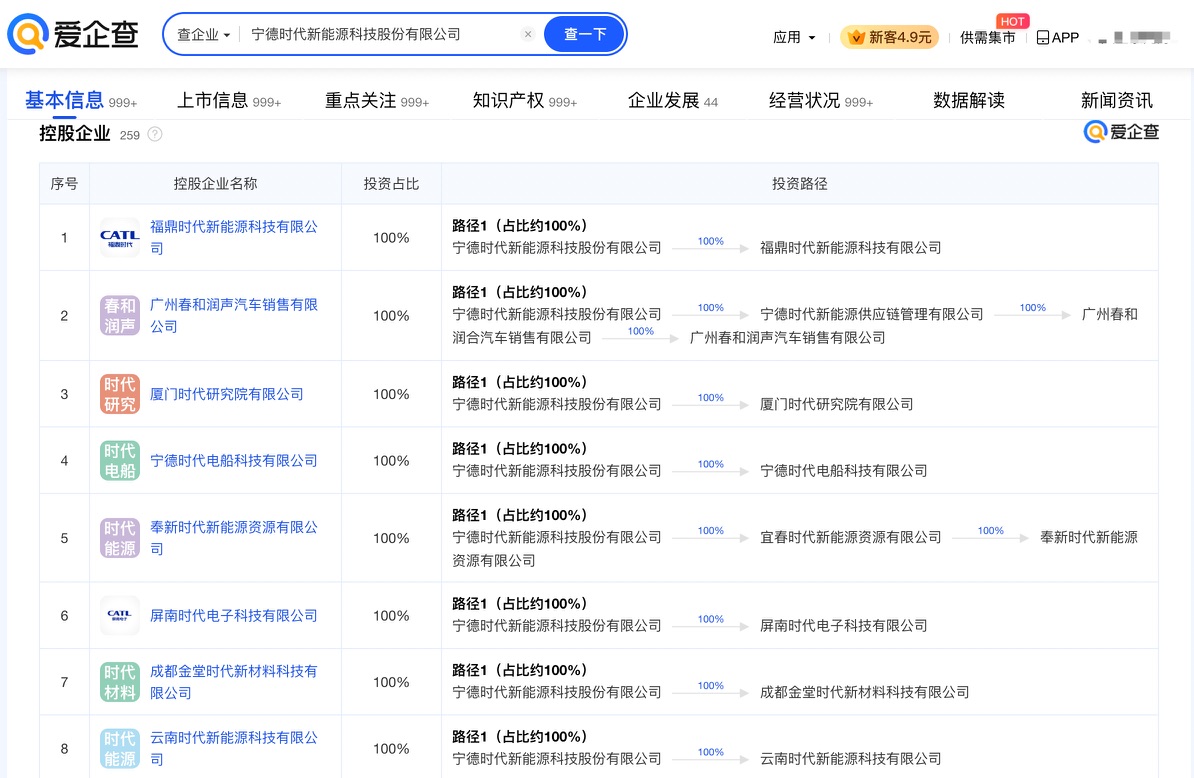This screenshot has width=1194, height=778.
Task: Select the 春和润声 company logo
Action: (x=119, y=315)
